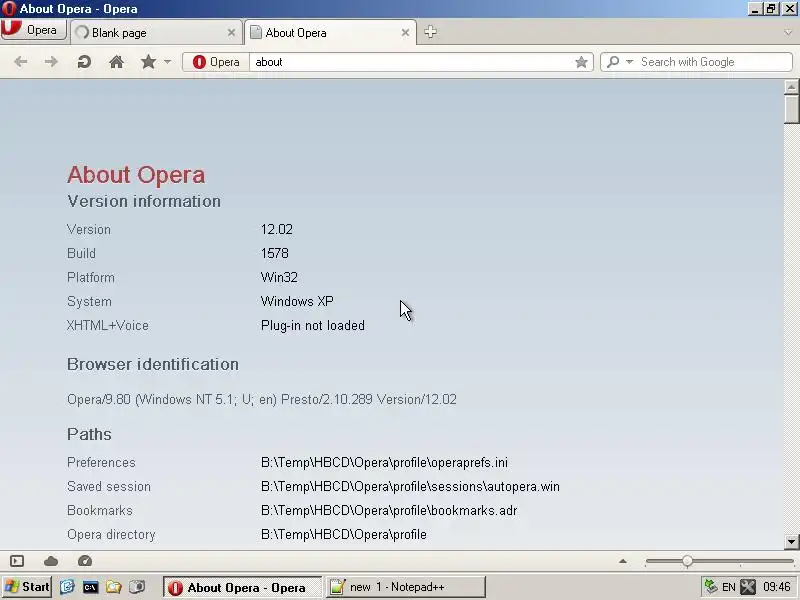Bookmark this page with address bar star
The height and width of the screenshot is (600, 800).
(581, 62)
